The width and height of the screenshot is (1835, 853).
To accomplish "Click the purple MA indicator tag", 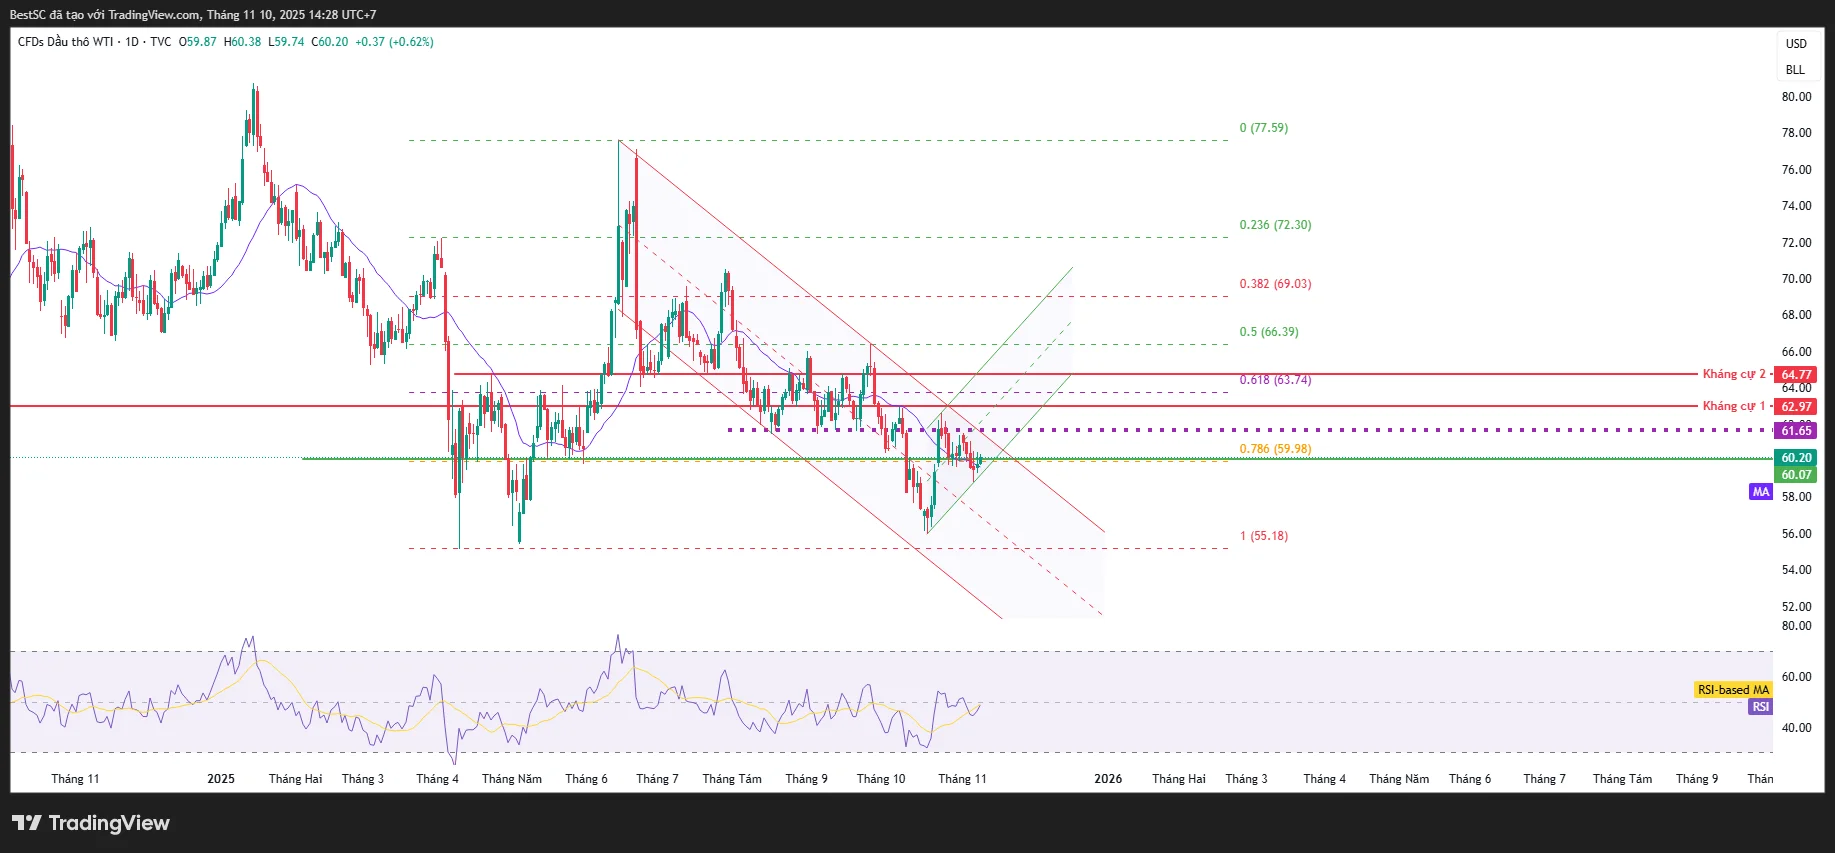I will tap(1760, 492).
